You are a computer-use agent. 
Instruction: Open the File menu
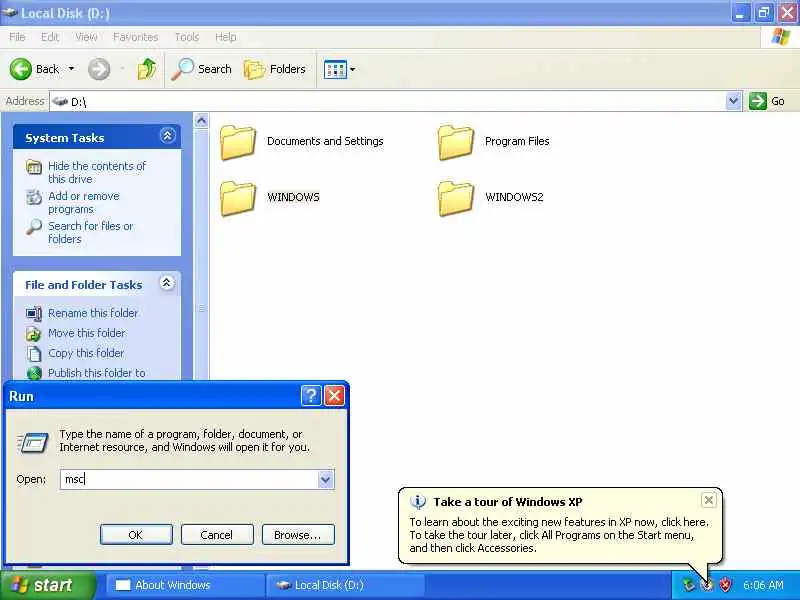pos(17,37)
